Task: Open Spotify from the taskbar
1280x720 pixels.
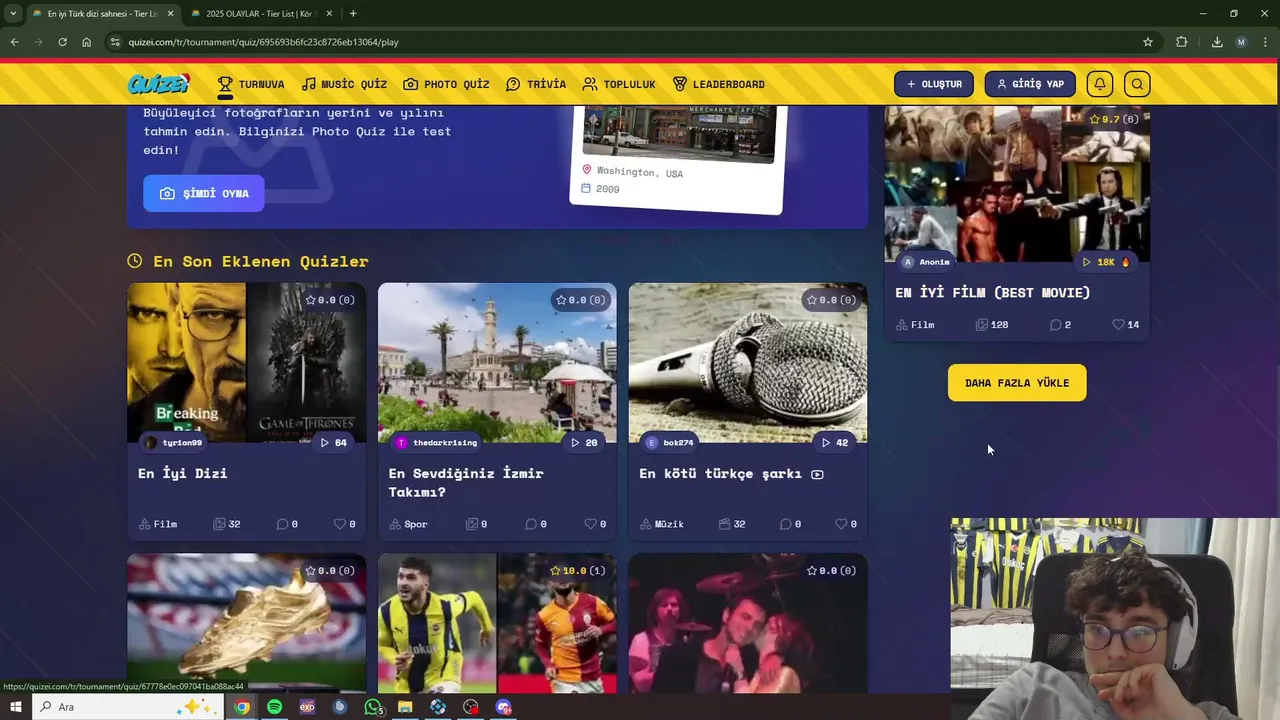Action: (x=274, y=707)
